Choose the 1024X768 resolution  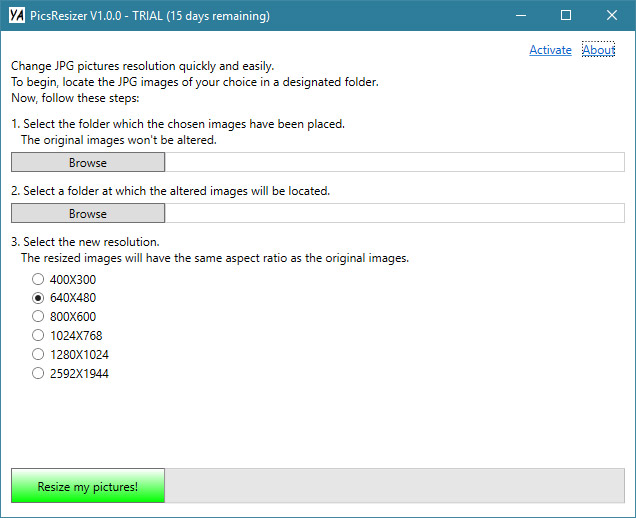[x=38, y=336]
